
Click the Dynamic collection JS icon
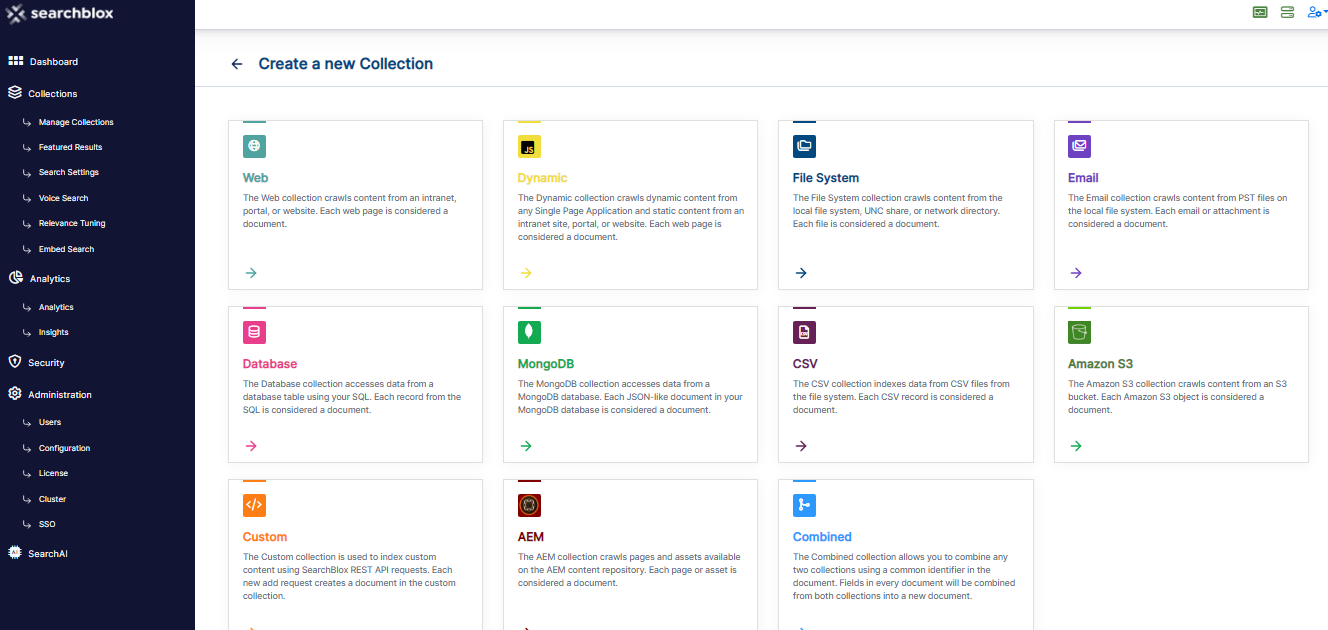(x=529, y=146)
